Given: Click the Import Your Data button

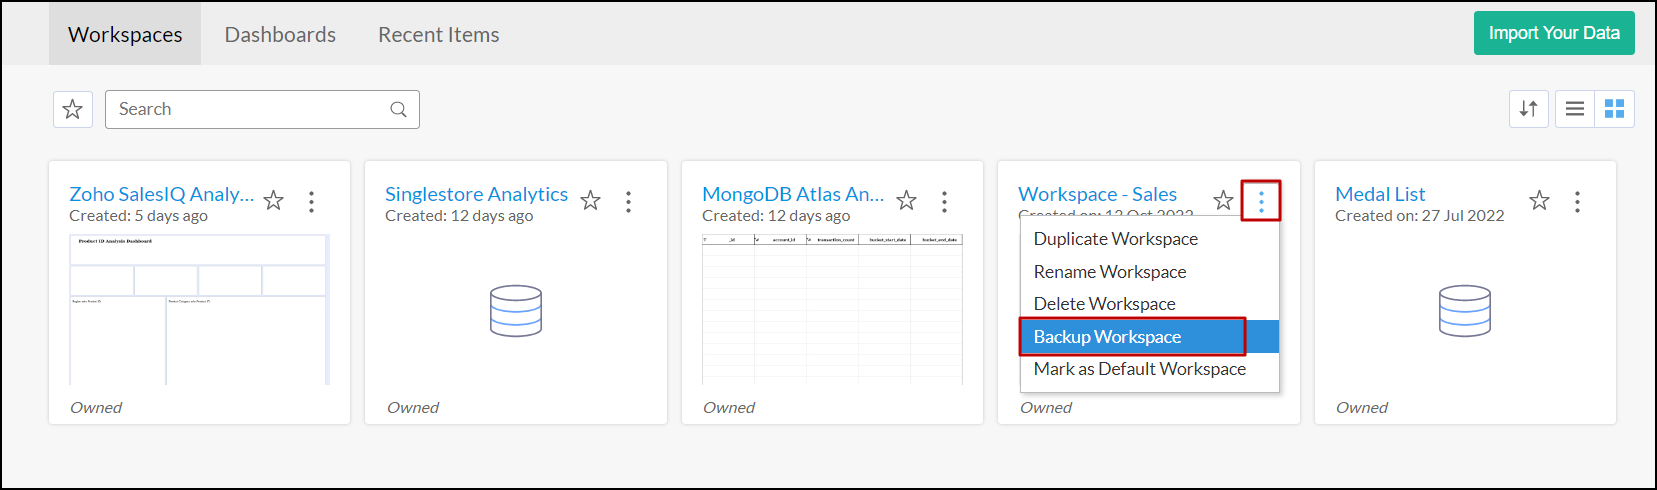Looking at the screenshot, I should coord(1553,33).
